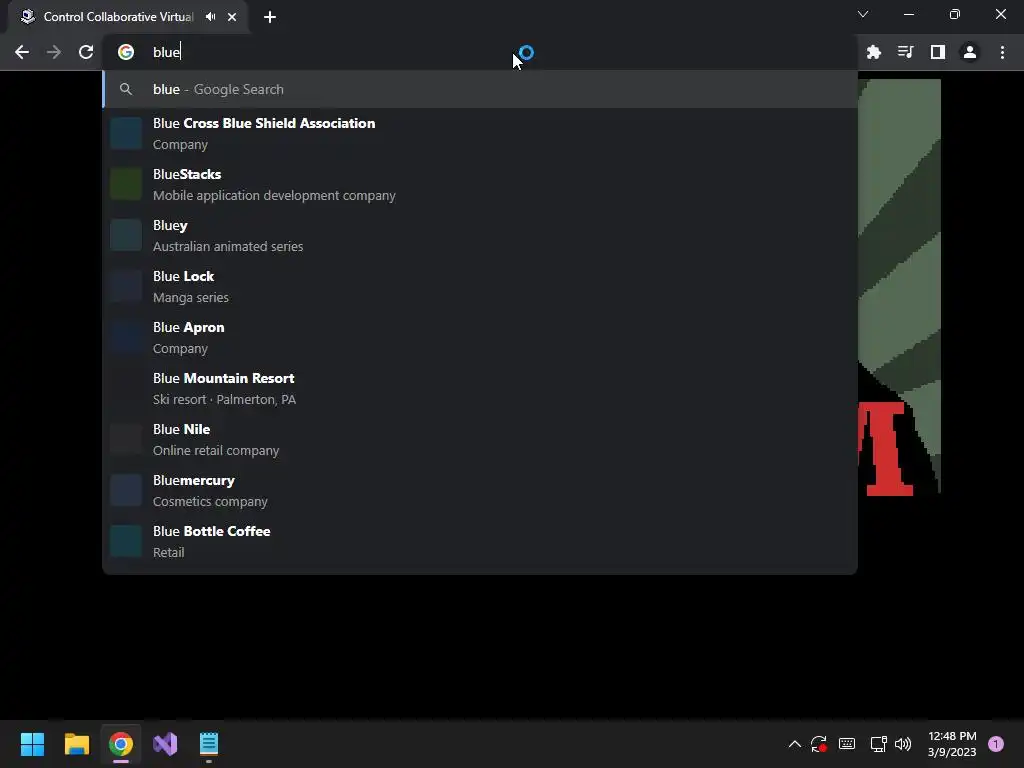Select the Blue Apron suggestion
1024x768 pixels.
tap(480, 337)
